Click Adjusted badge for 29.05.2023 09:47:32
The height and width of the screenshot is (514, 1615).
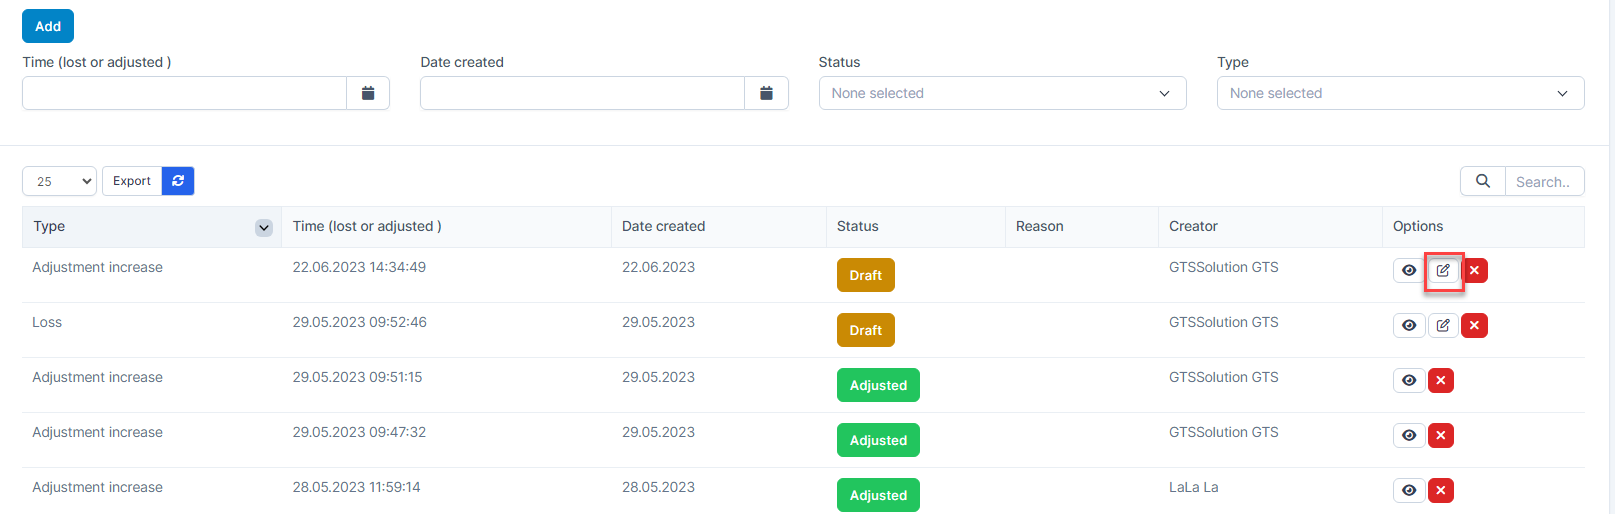coord(878,440)
